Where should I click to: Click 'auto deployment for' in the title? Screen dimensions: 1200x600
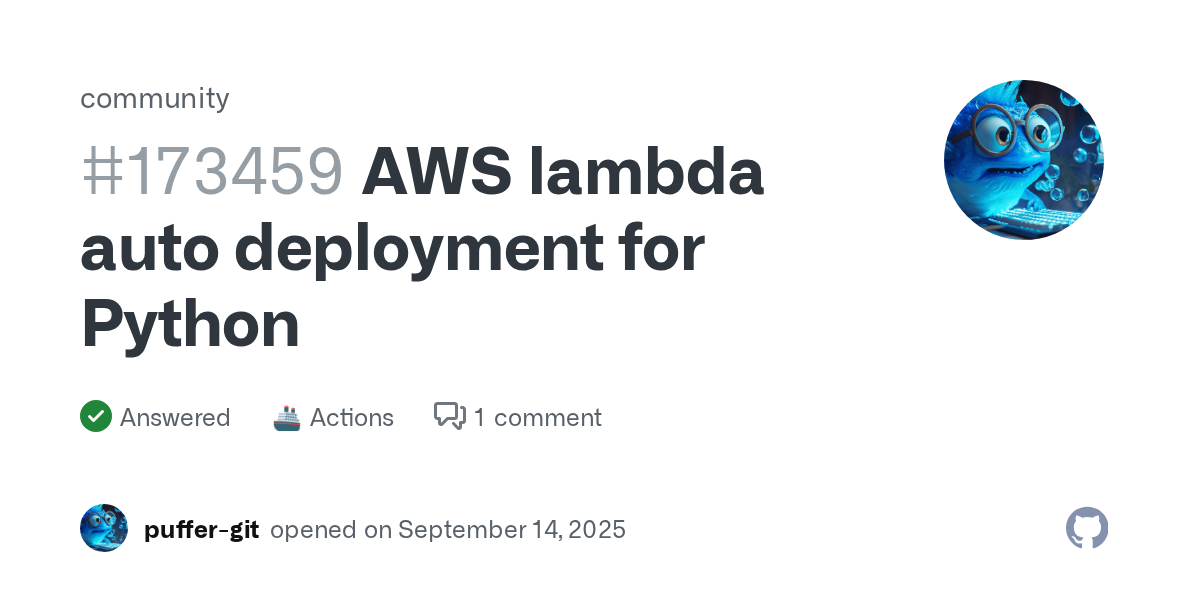coord(393,249)
